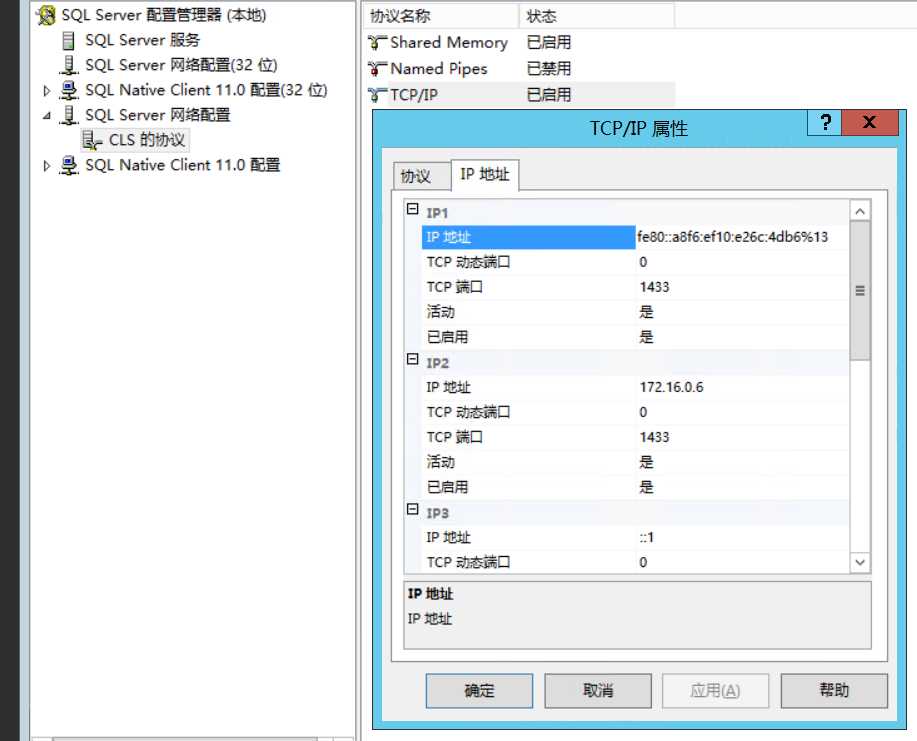Select the Named Pipes protocol row
The width and height of the screenshot is (917, 741).
[x=519, y=69]
